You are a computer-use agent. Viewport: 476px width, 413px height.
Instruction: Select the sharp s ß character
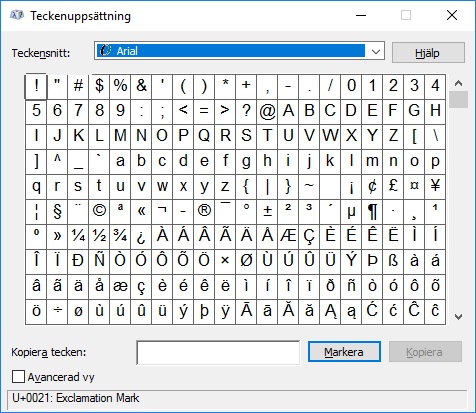point(393,262)
